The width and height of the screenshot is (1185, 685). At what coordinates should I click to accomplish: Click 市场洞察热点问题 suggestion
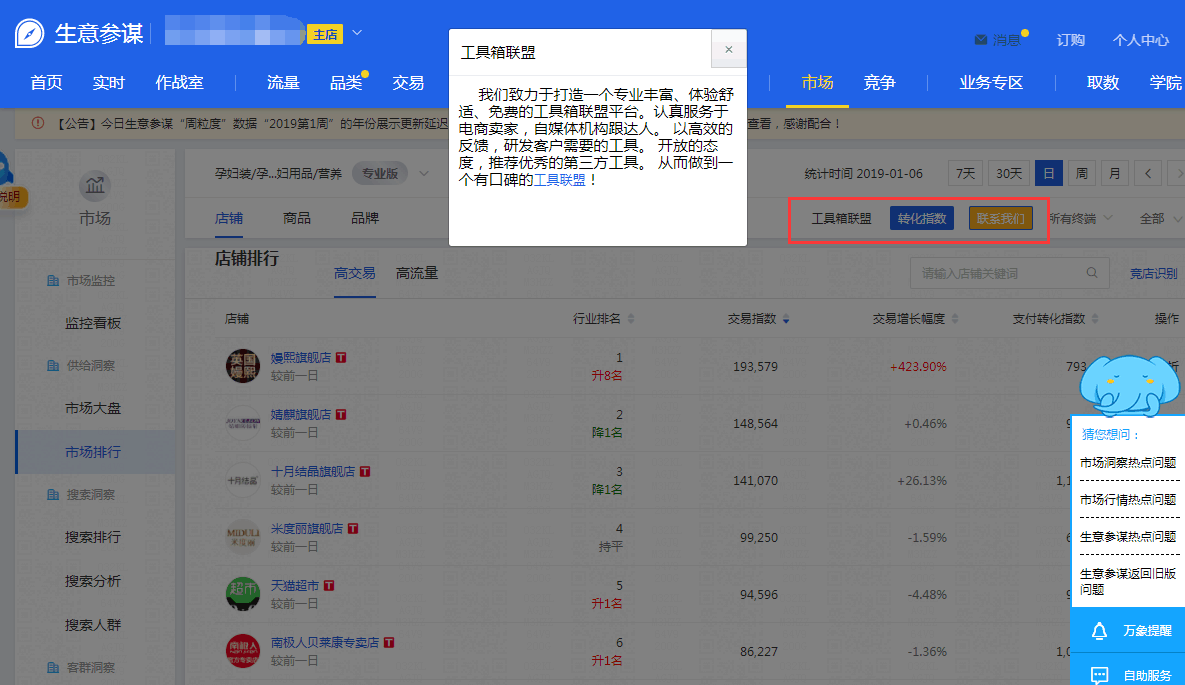[1128, 463]
